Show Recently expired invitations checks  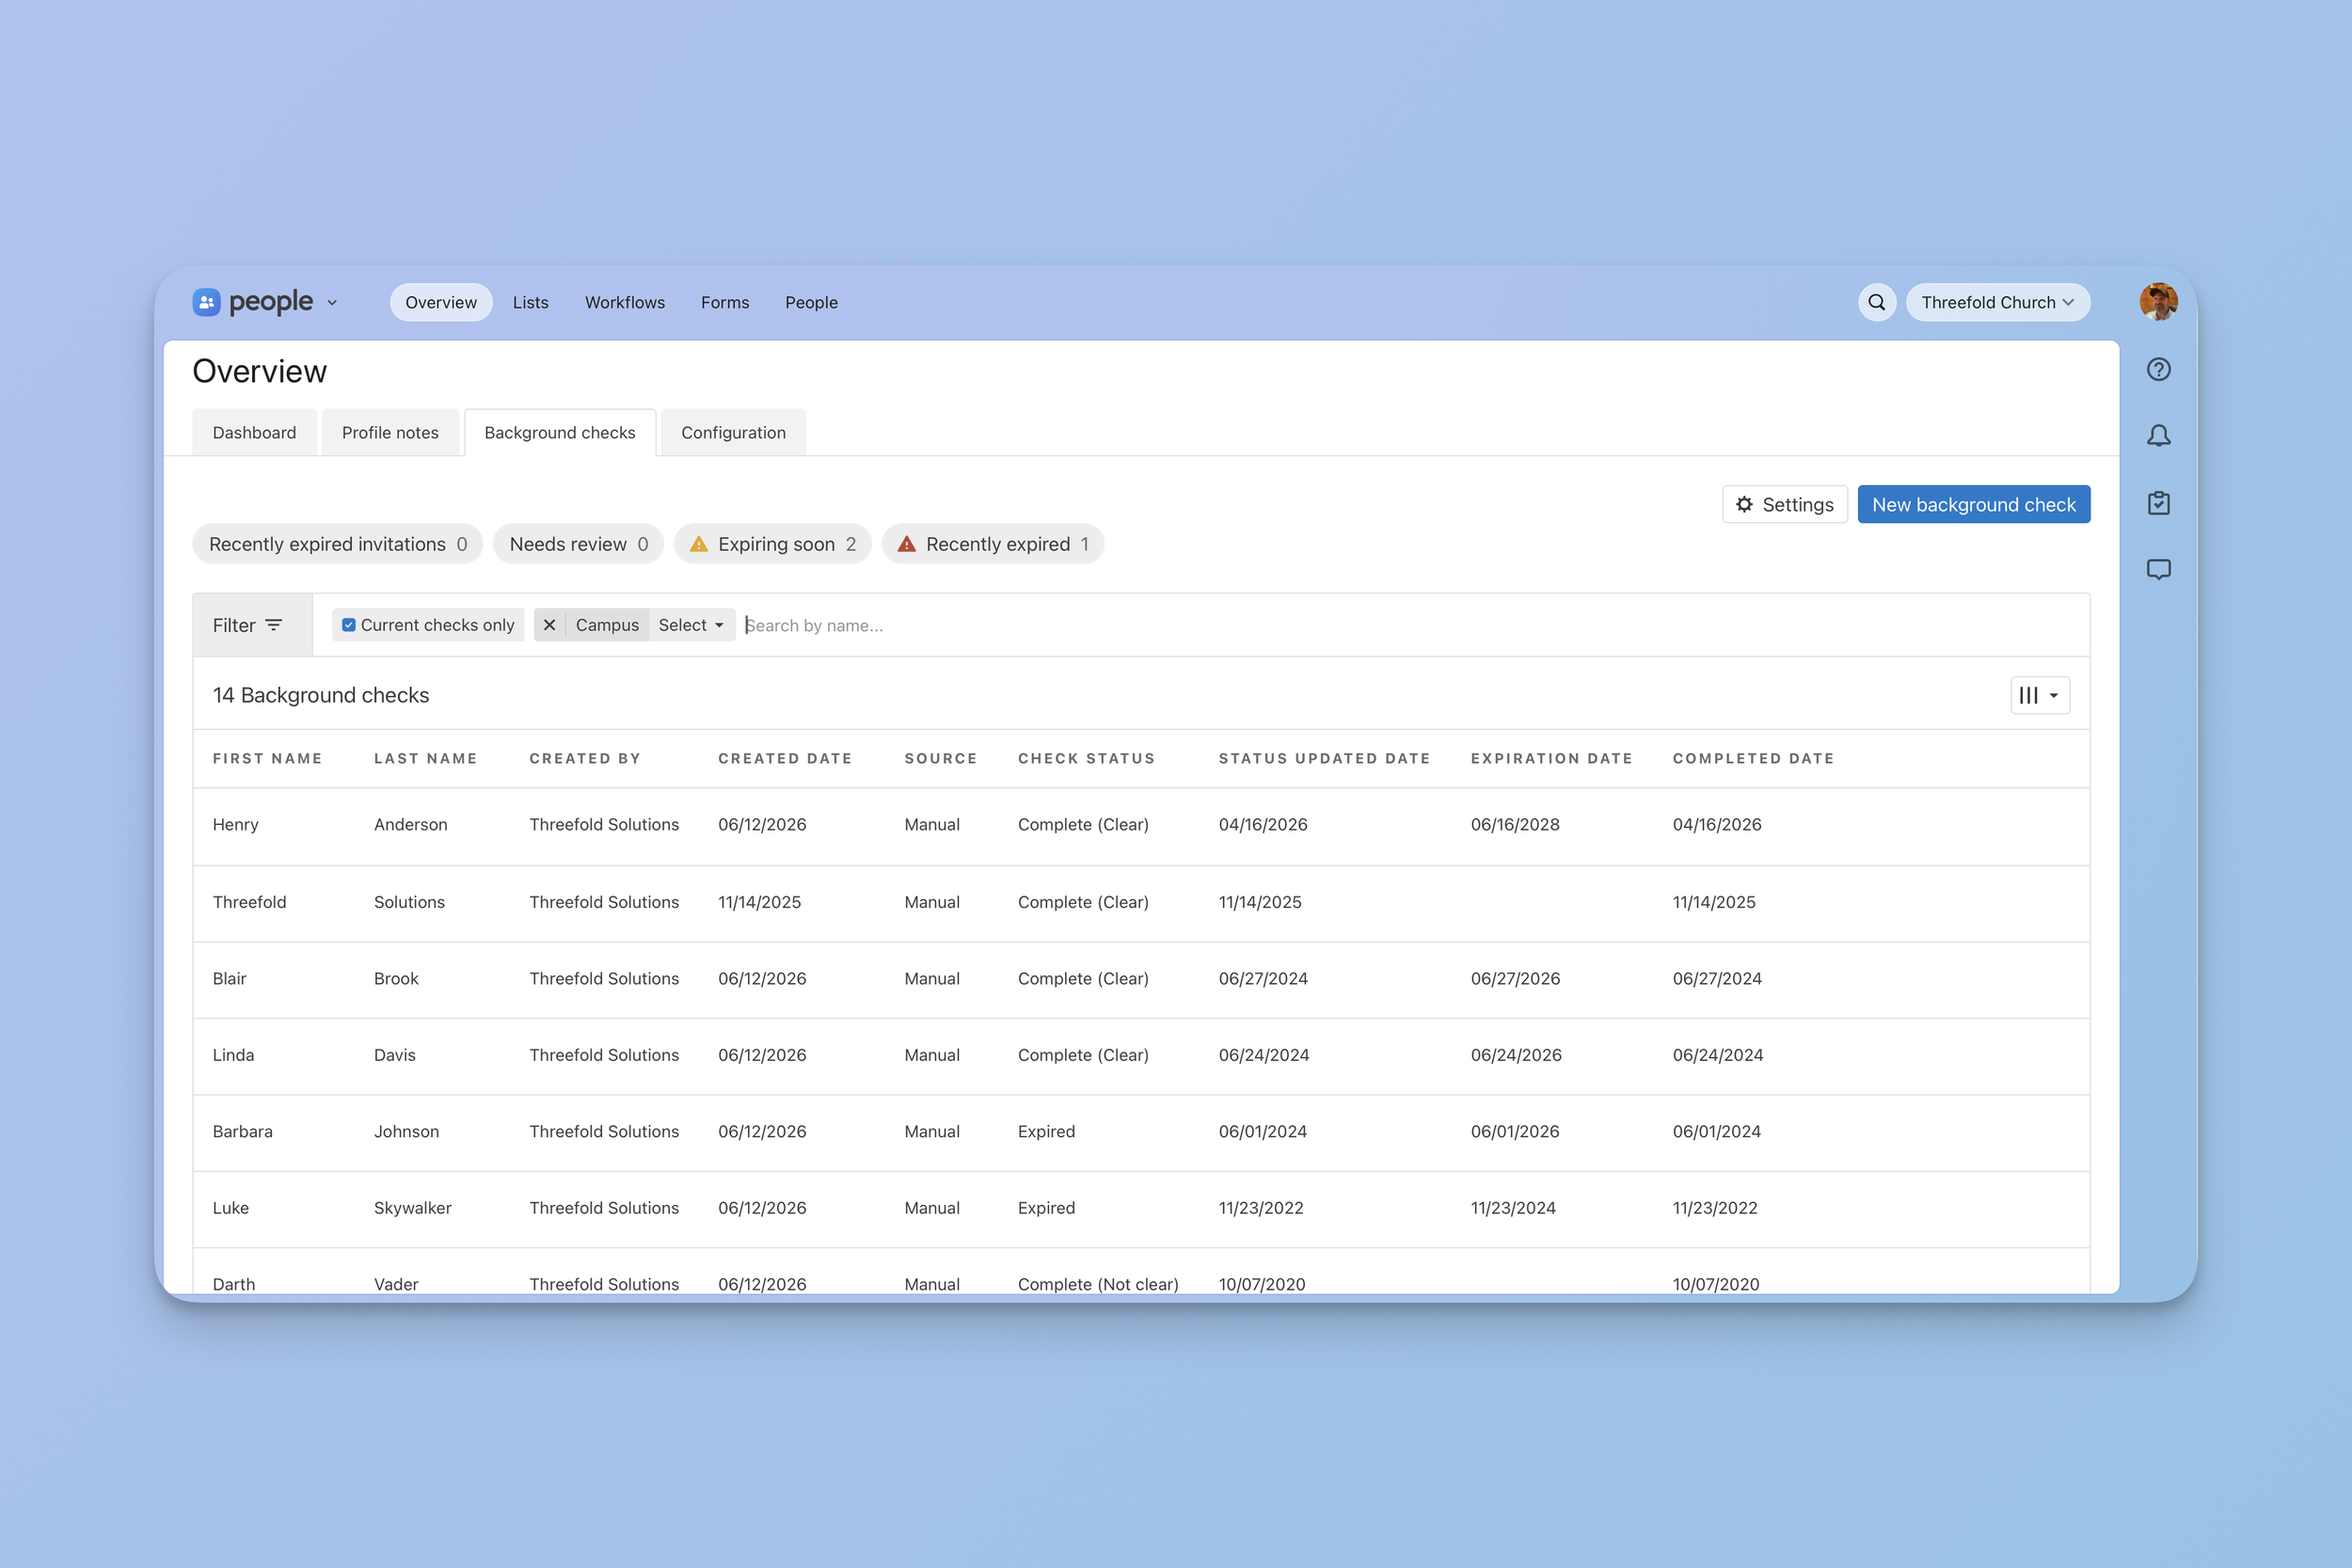338,544
